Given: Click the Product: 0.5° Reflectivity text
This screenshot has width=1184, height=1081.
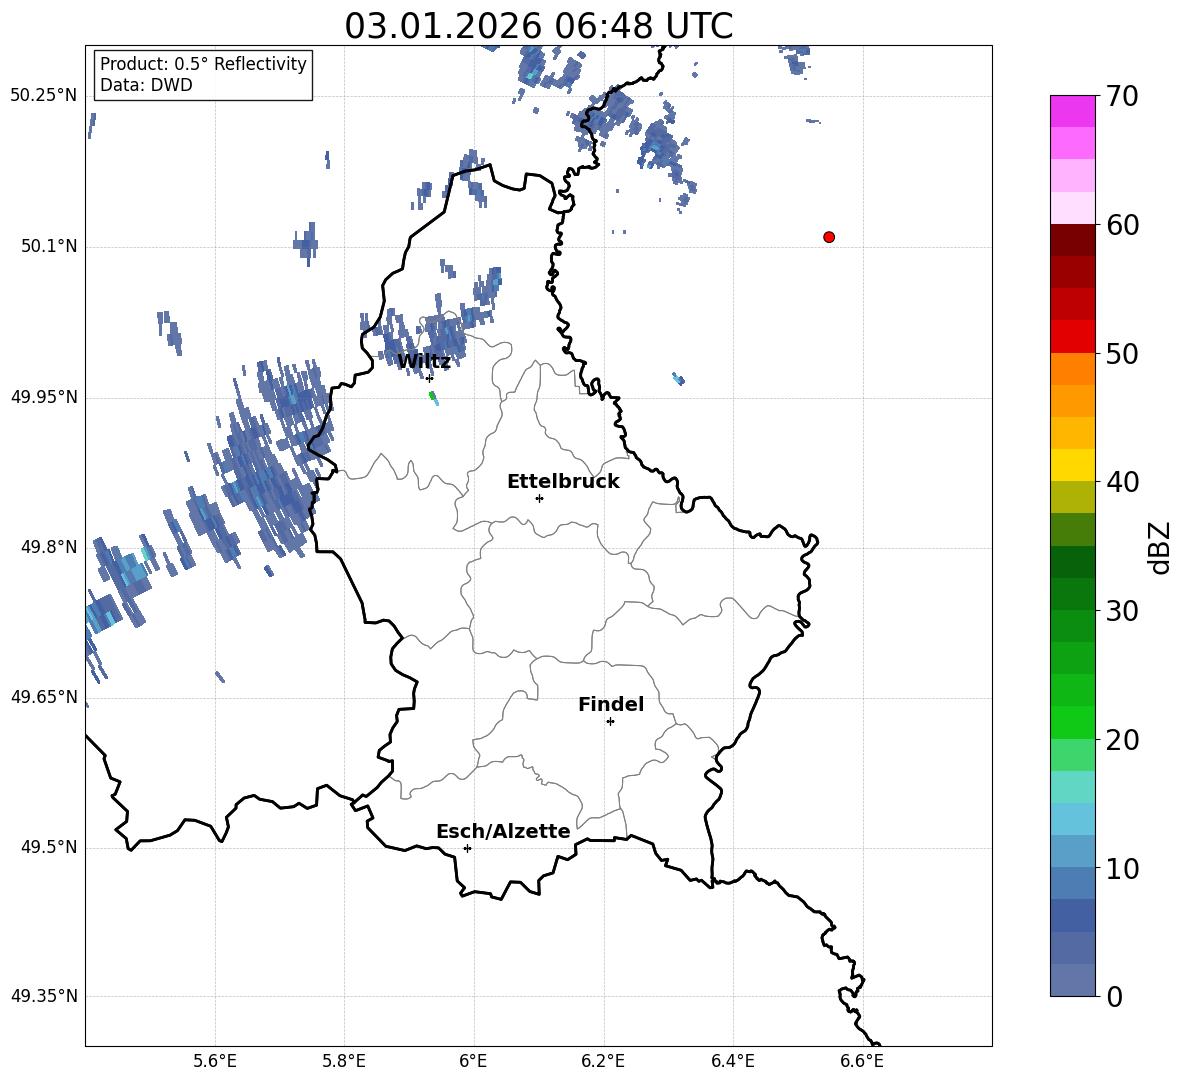Looking at the screenshot, I should [x=203, y=64].
